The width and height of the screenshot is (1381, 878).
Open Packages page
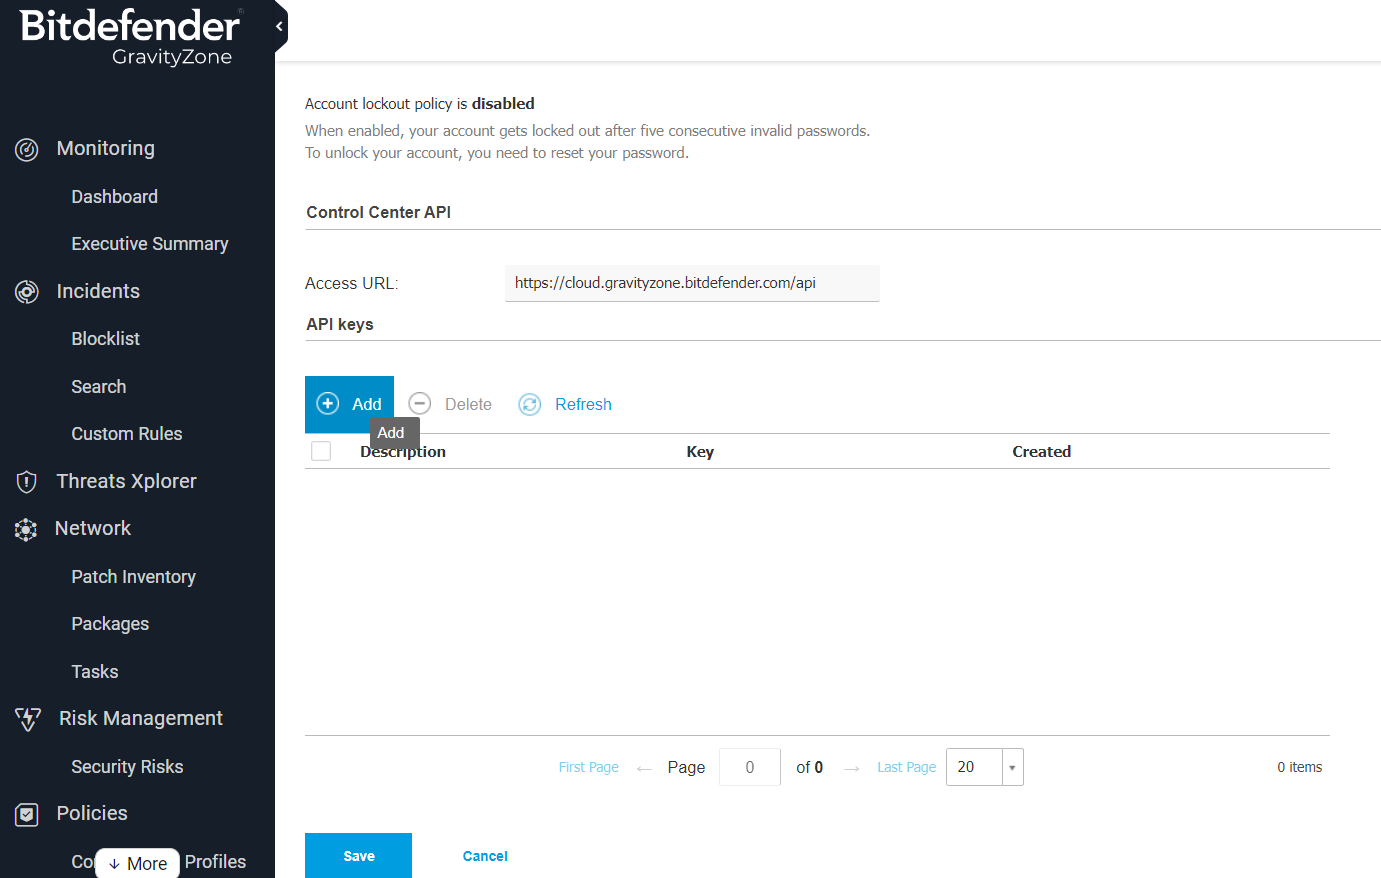[x=110, y=624]
